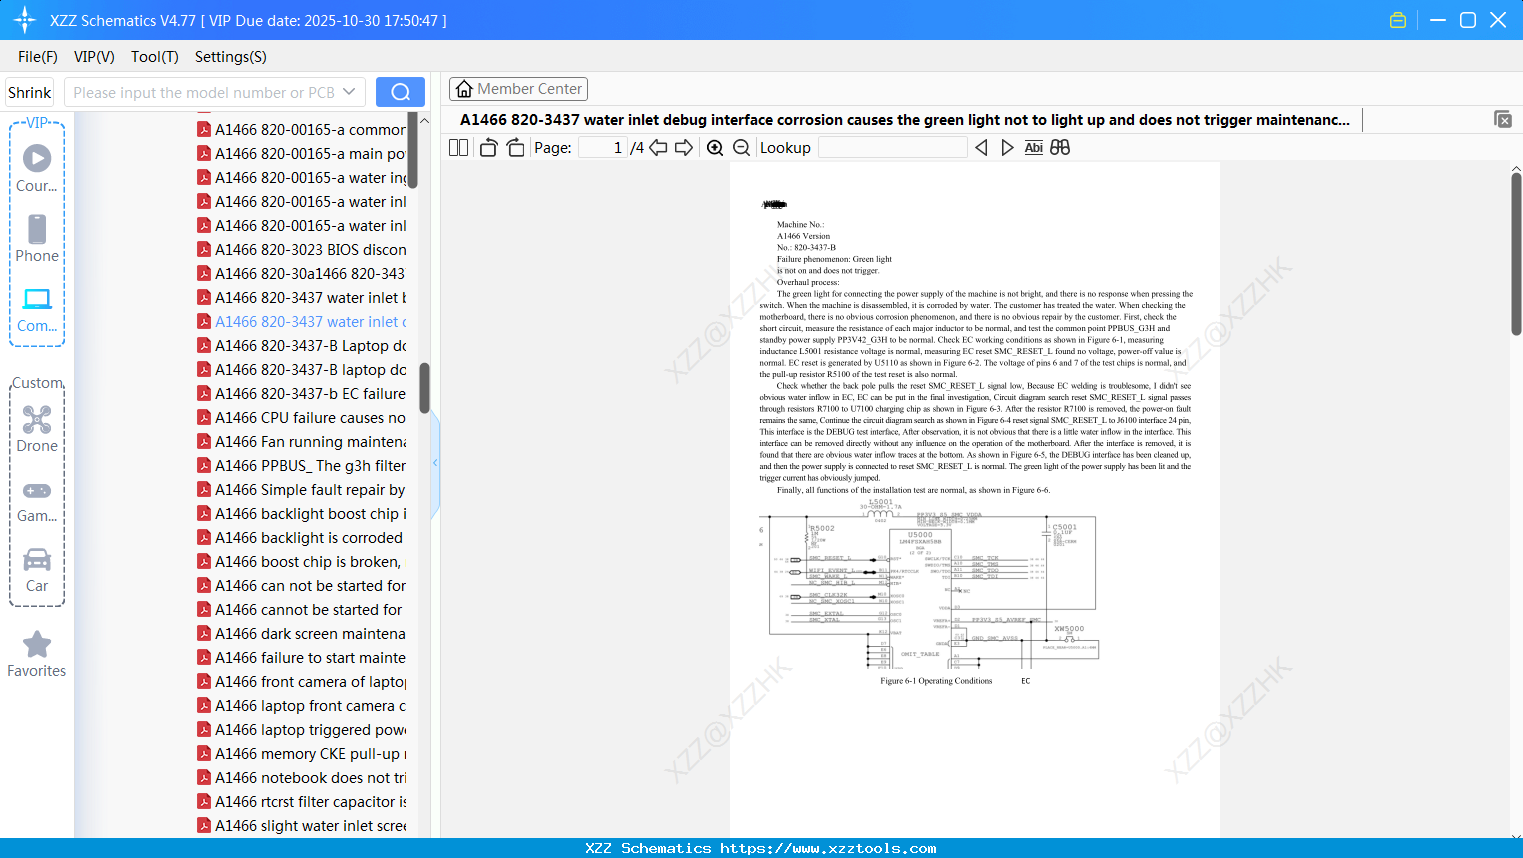
Task: Open 'A1466 820-3437-B Laptop' document
Action: [x=301, y=346]
